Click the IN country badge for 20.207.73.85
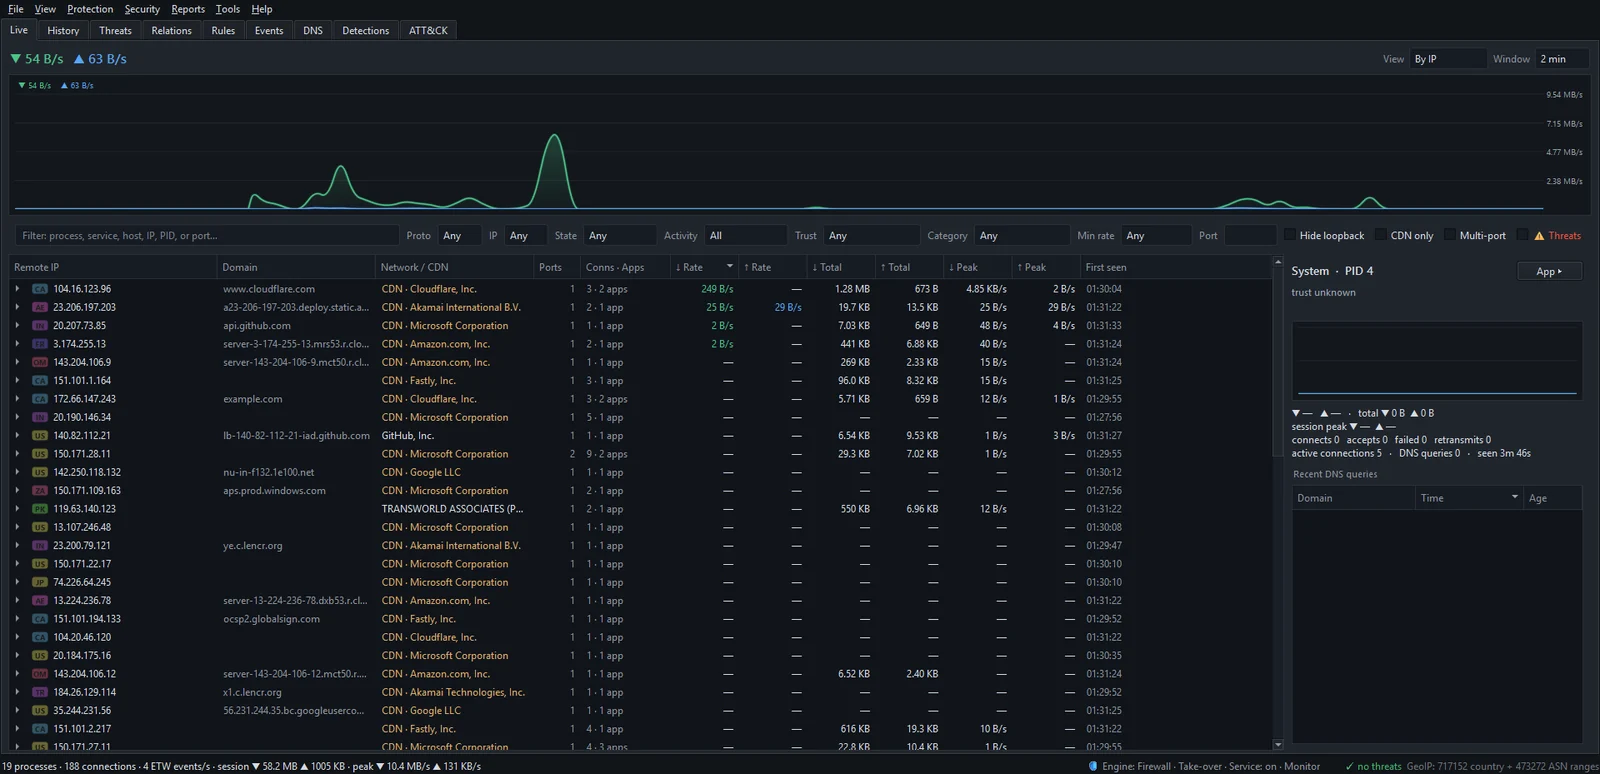The height and width of the screenshot is (774, 1600). [40, 326]
